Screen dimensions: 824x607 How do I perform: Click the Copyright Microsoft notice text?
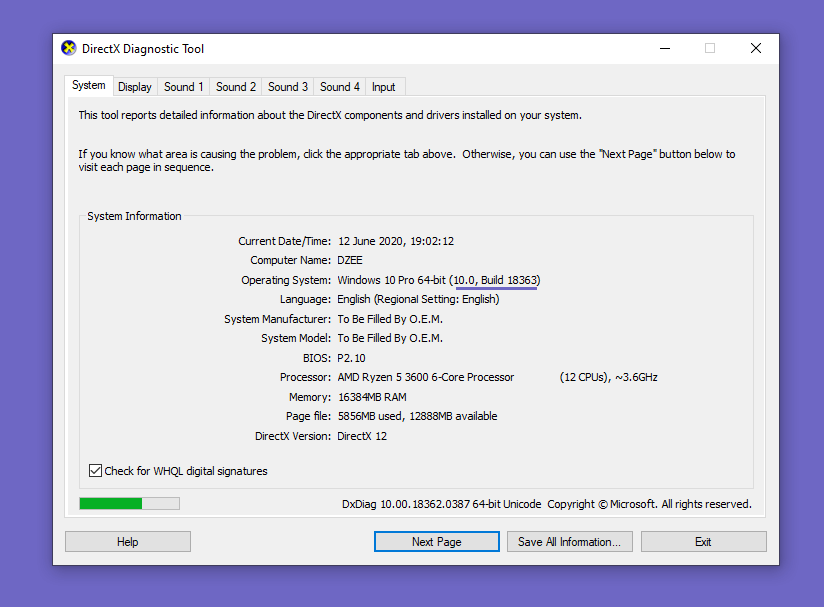[650, 504]
